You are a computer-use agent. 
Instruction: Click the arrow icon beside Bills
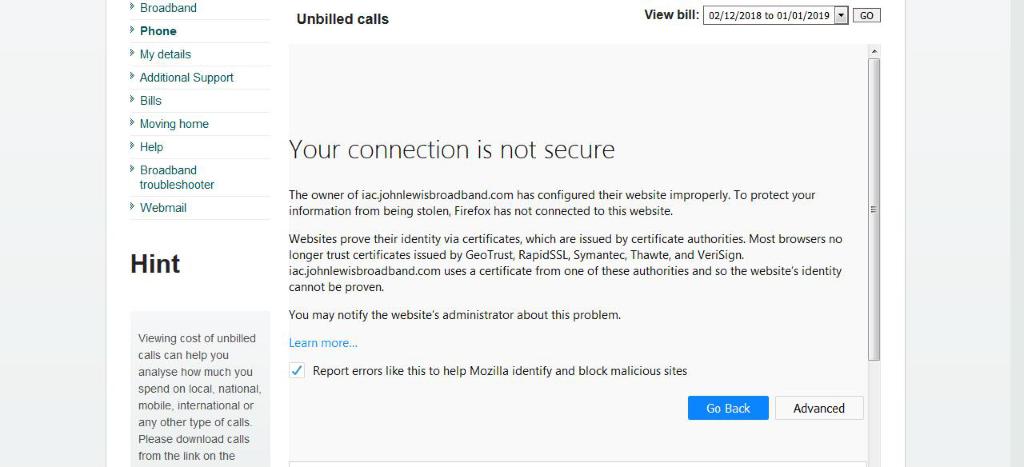point(132,99)
